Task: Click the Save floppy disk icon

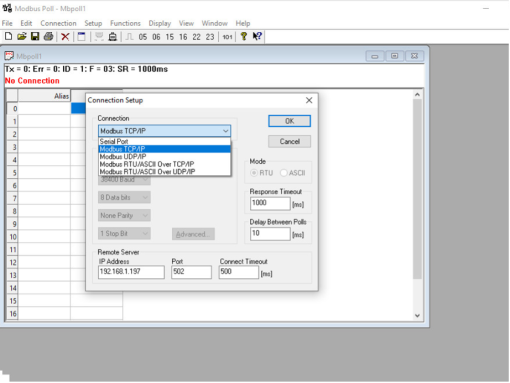Action: tap(35, 36)
